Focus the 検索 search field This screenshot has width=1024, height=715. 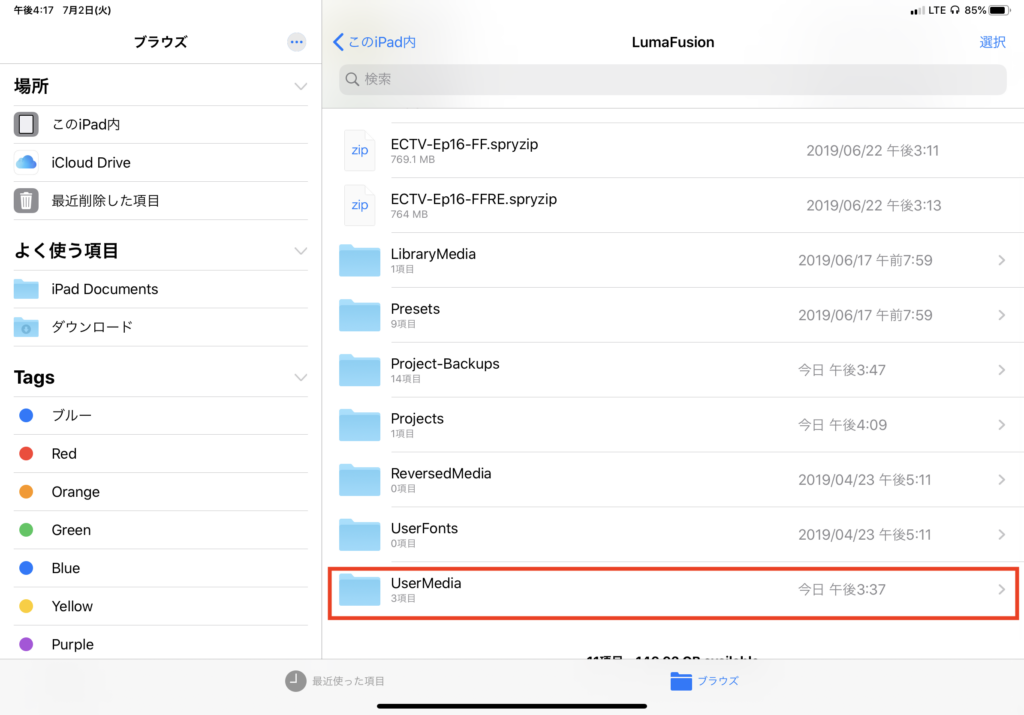click(x=673, y=79)
